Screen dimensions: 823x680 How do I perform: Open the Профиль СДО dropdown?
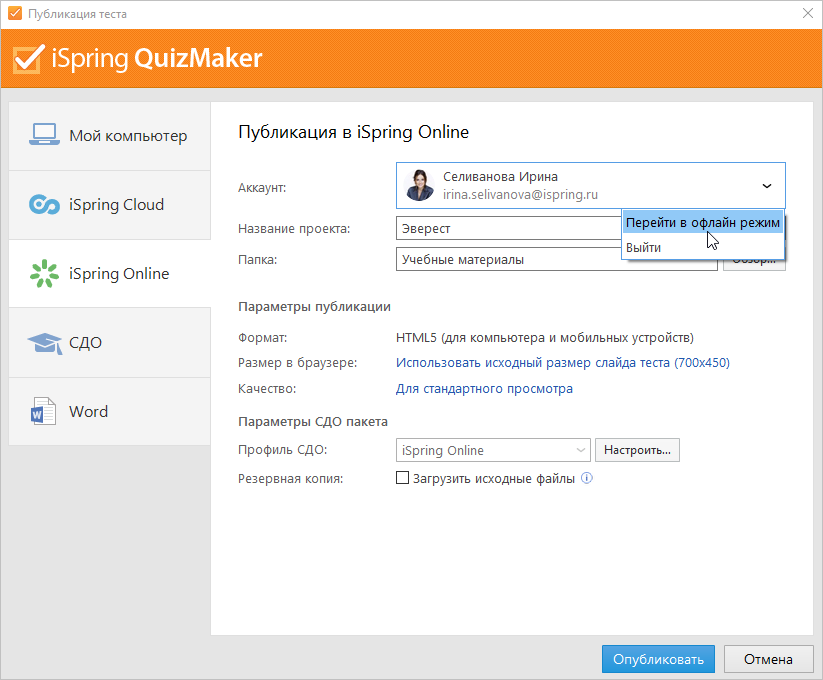tap(493, 450)
